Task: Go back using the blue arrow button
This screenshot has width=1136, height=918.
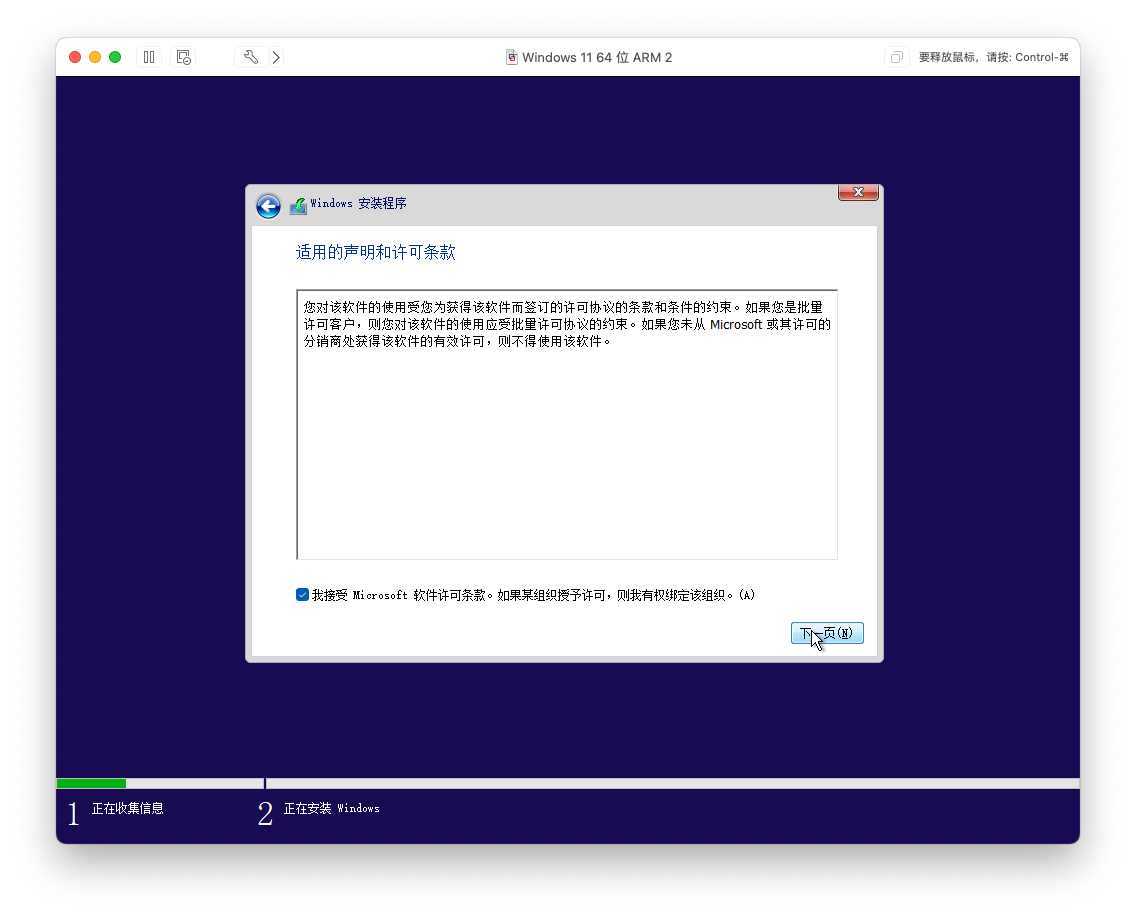Action: (268, 206)
